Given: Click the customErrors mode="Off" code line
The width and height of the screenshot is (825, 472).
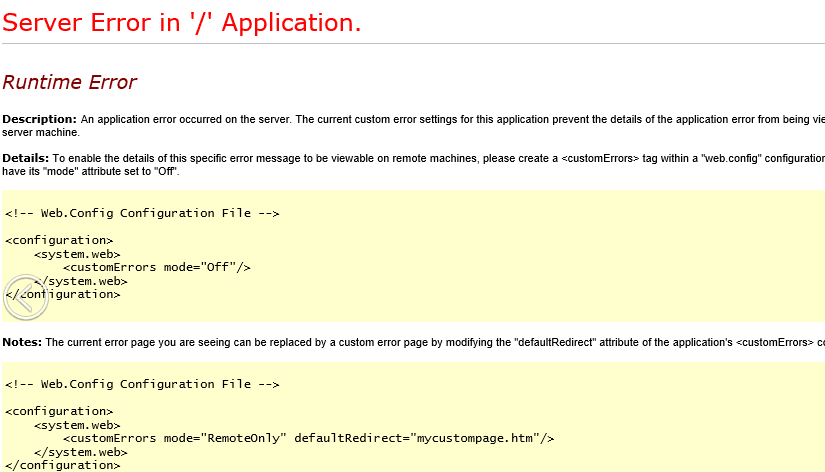Looking at the screenshot, I should tap(156, 267).
